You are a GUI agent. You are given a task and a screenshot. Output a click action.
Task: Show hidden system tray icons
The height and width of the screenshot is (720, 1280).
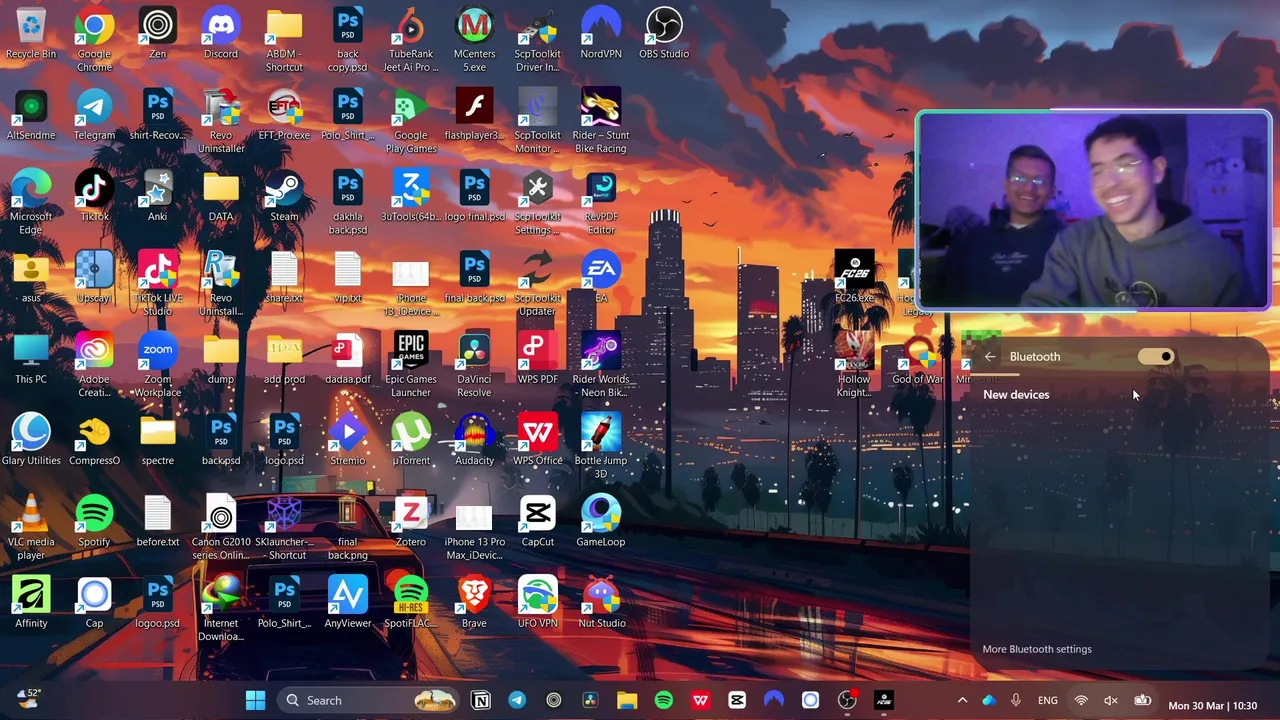(x=962, y=700)
